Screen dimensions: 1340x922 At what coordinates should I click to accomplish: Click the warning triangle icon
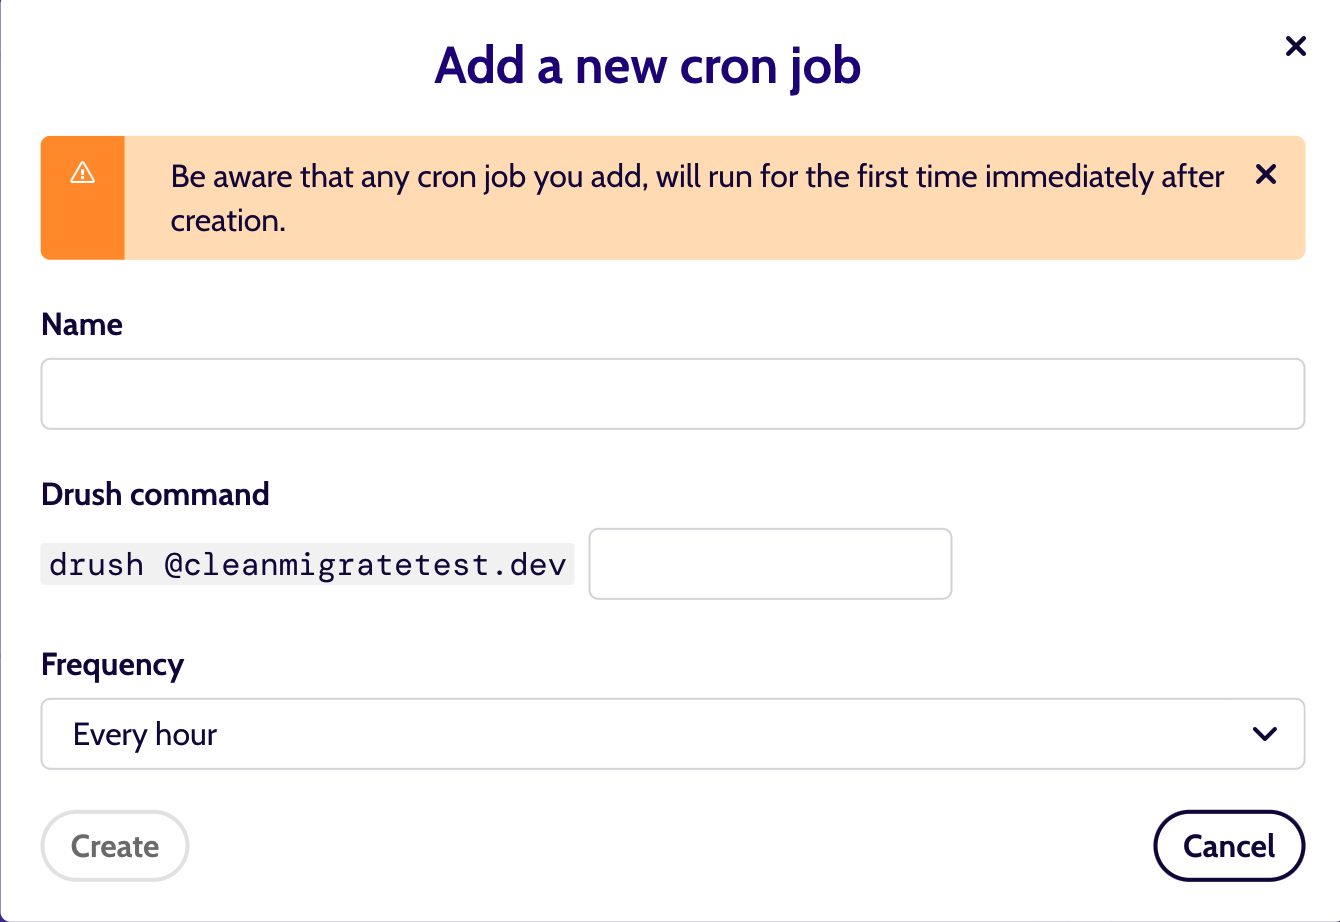coord(83,173)
